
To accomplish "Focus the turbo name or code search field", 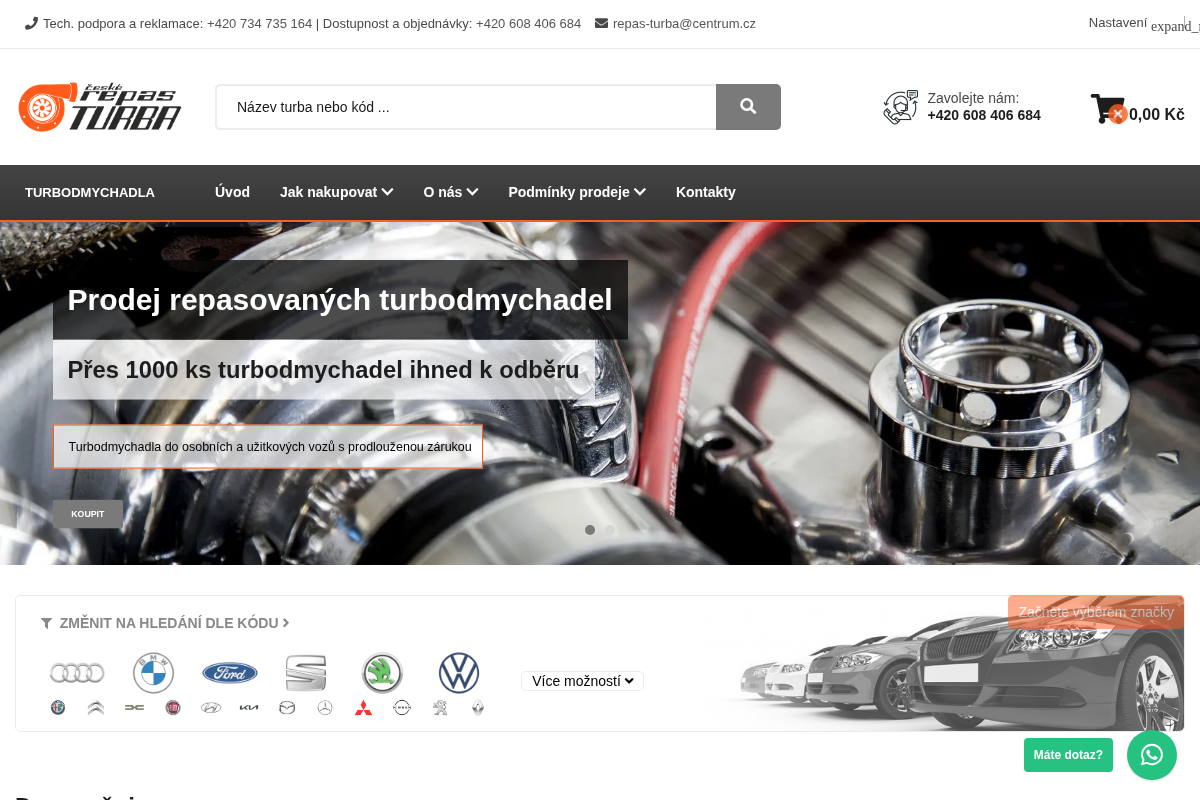I will [x=466, y=107].
